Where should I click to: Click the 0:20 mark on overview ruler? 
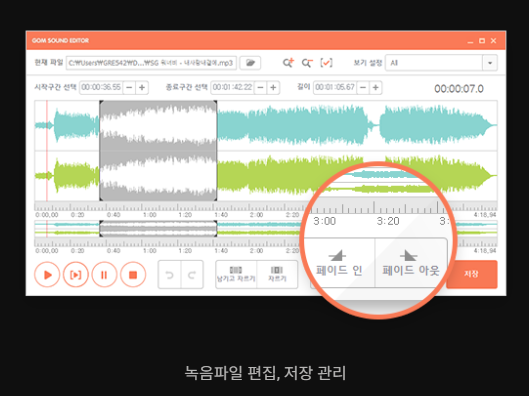78,251
